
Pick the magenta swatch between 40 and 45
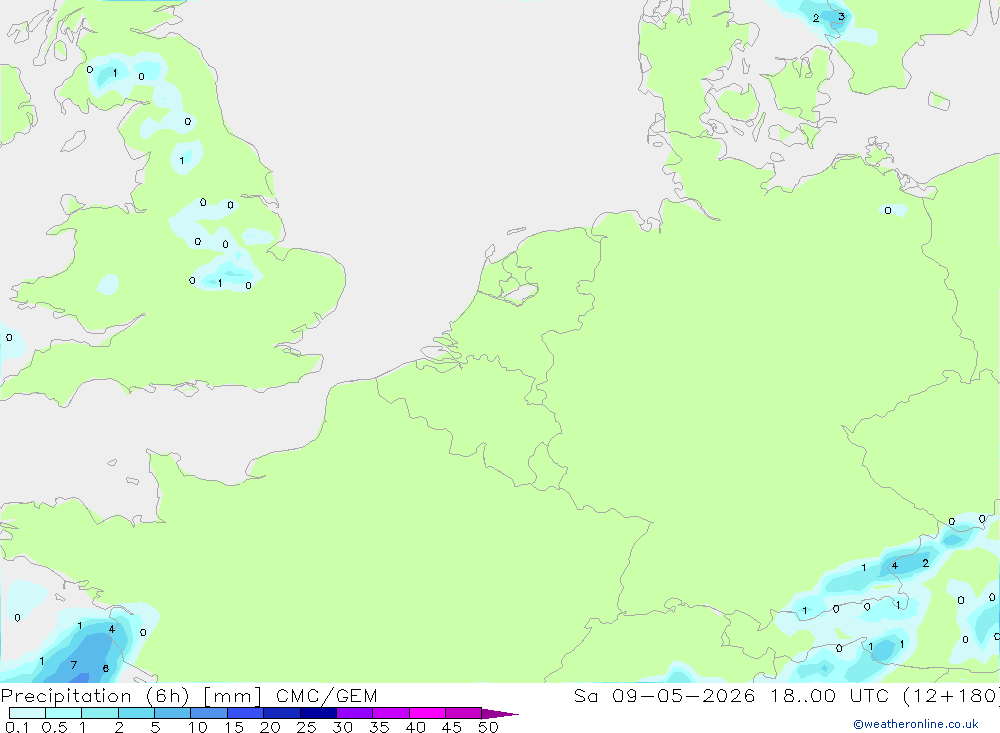coord(427,713)
